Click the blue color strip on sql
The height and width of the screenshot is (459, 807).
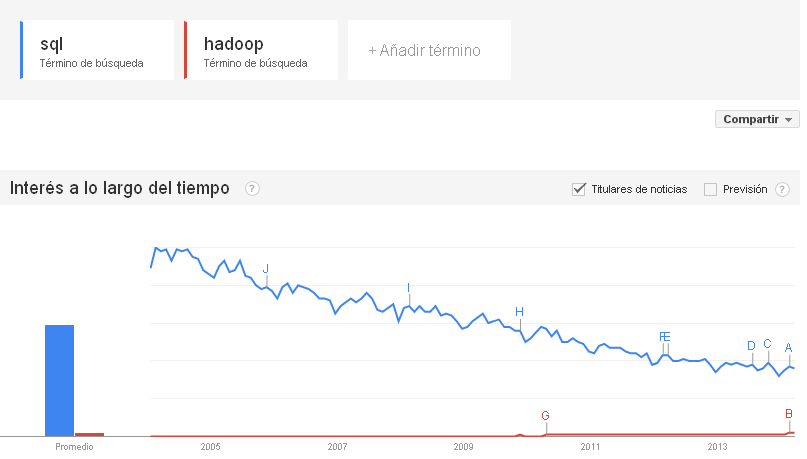(x=22, y=50)
